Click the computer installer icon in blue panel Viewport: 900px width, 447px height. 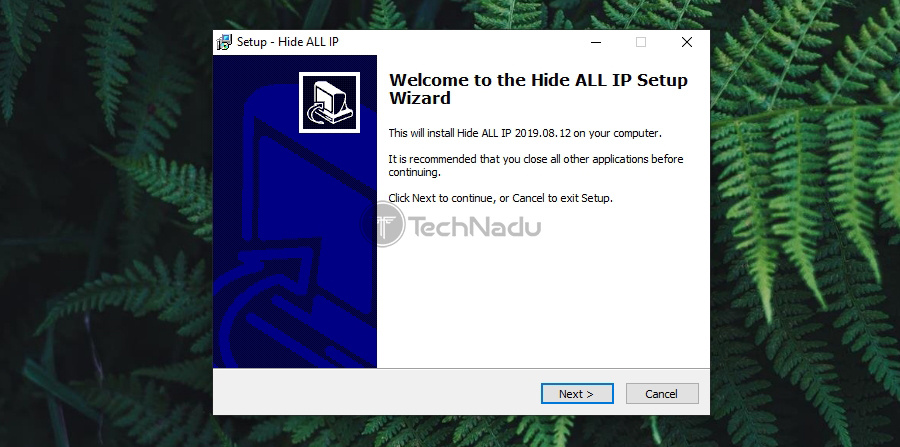(329, 102)
